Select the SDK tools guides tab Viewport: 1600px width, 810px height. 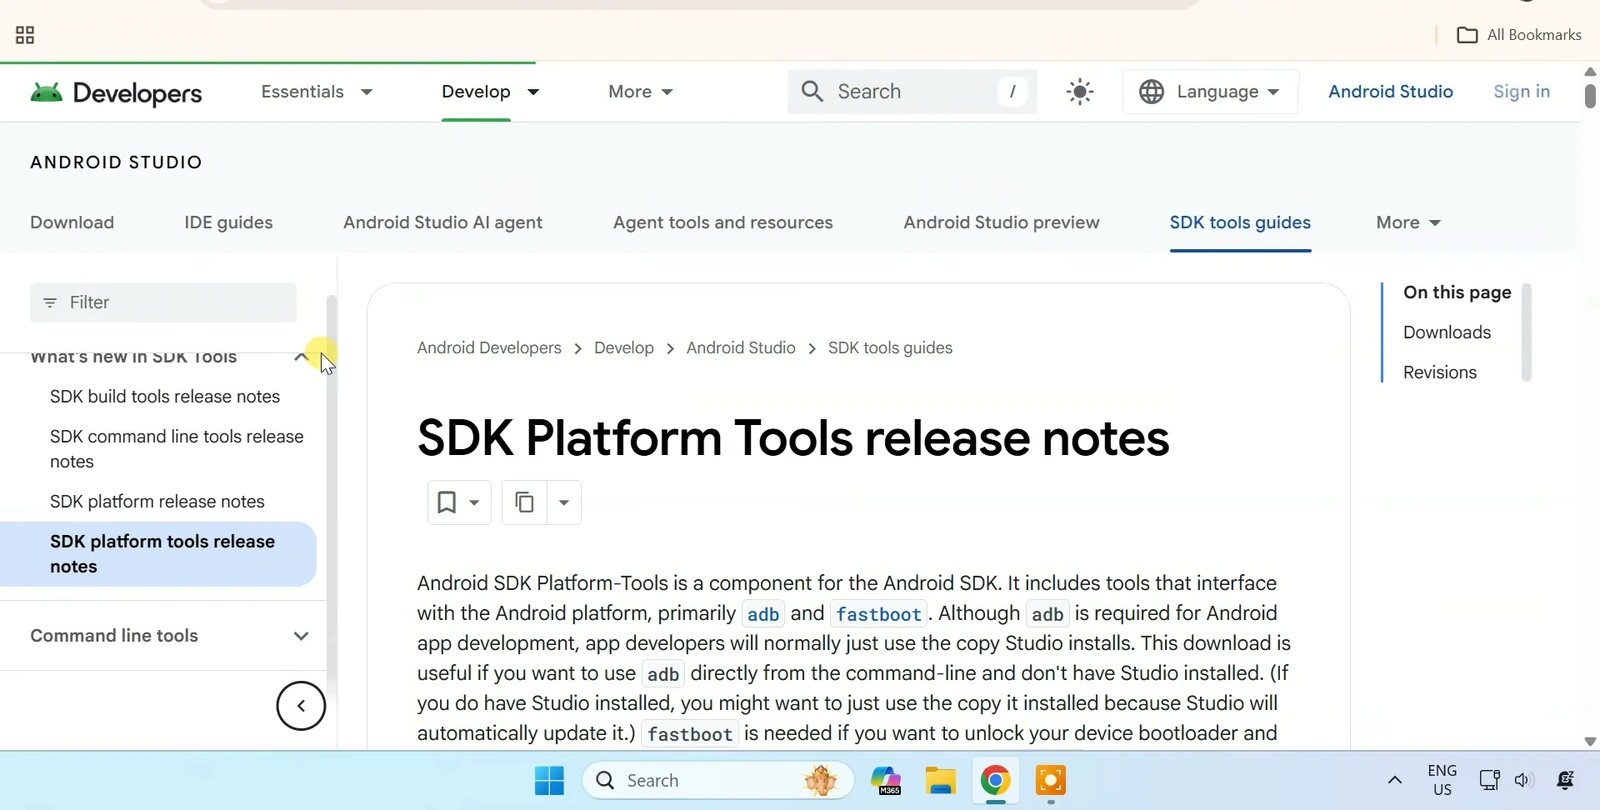(1240, 223)
